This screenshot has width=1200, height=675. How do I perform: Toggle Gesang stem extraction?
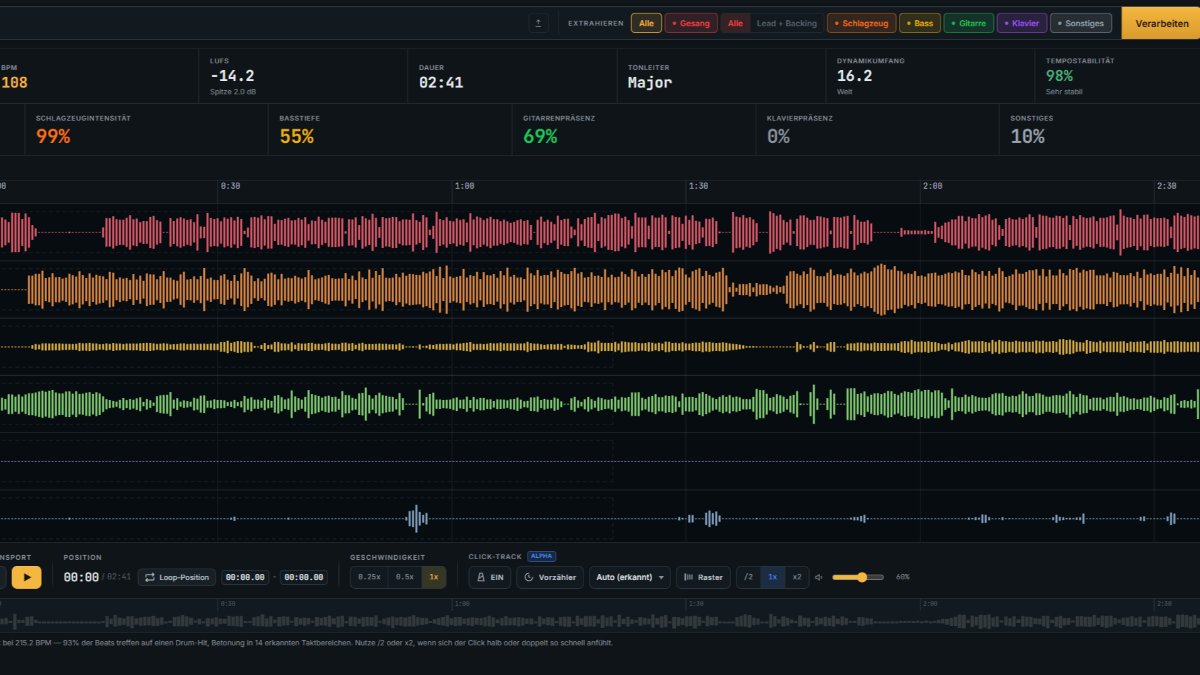[691, 23]
